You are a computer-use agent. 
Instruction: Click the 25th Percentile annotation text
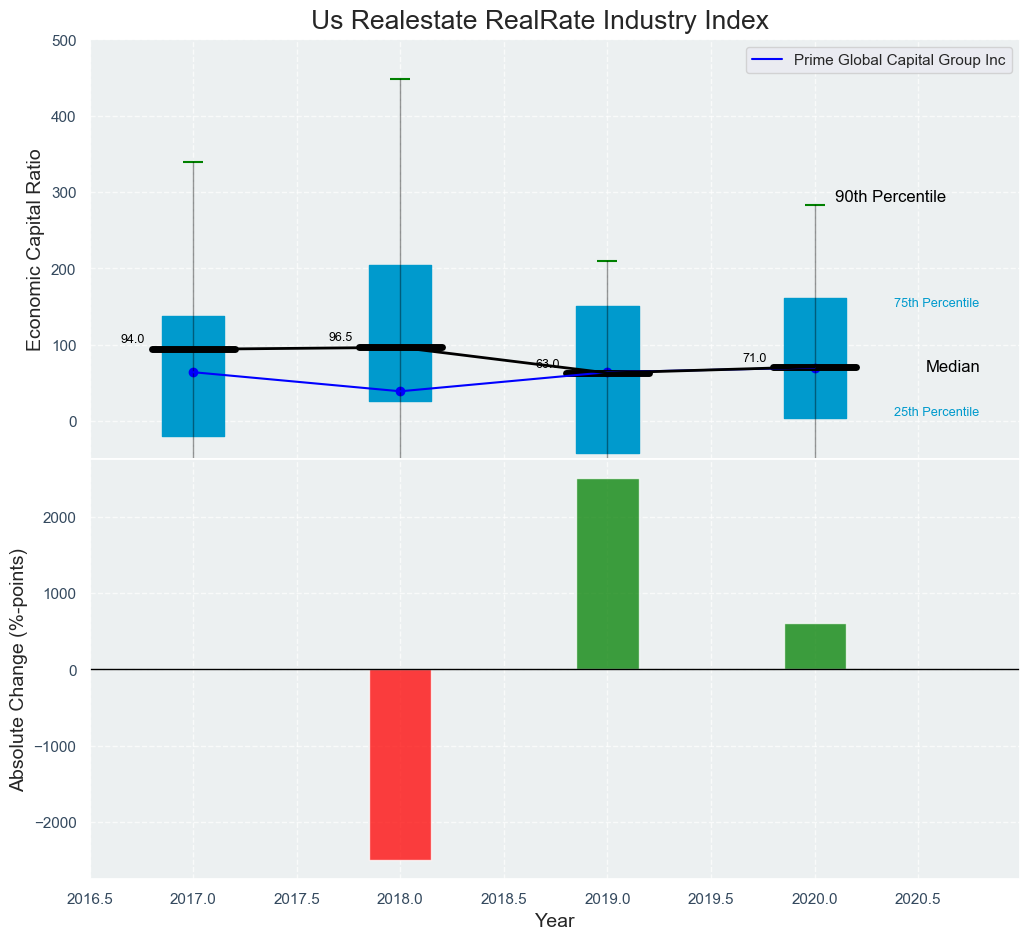click(x=936, y=412)
